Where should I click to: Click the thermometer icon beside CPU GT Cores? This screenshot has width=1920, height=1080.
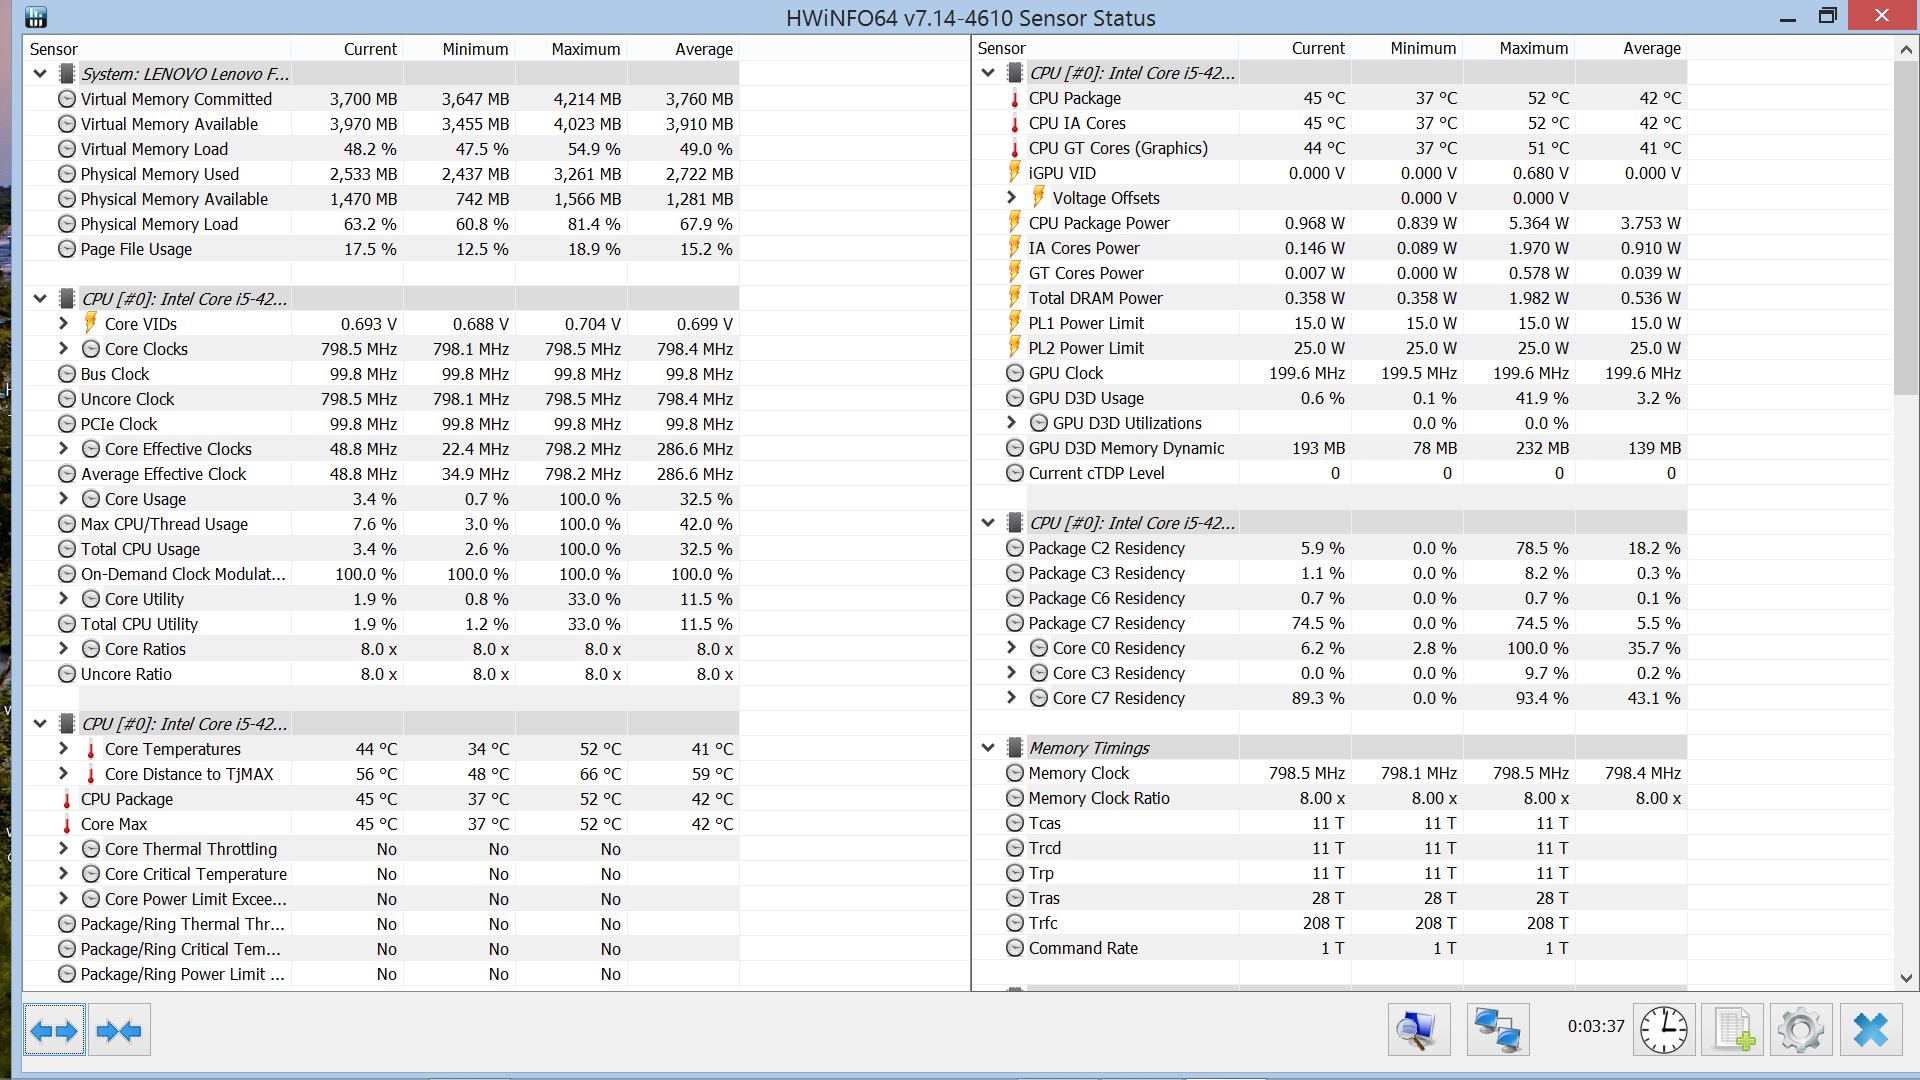click(1015, 148)
